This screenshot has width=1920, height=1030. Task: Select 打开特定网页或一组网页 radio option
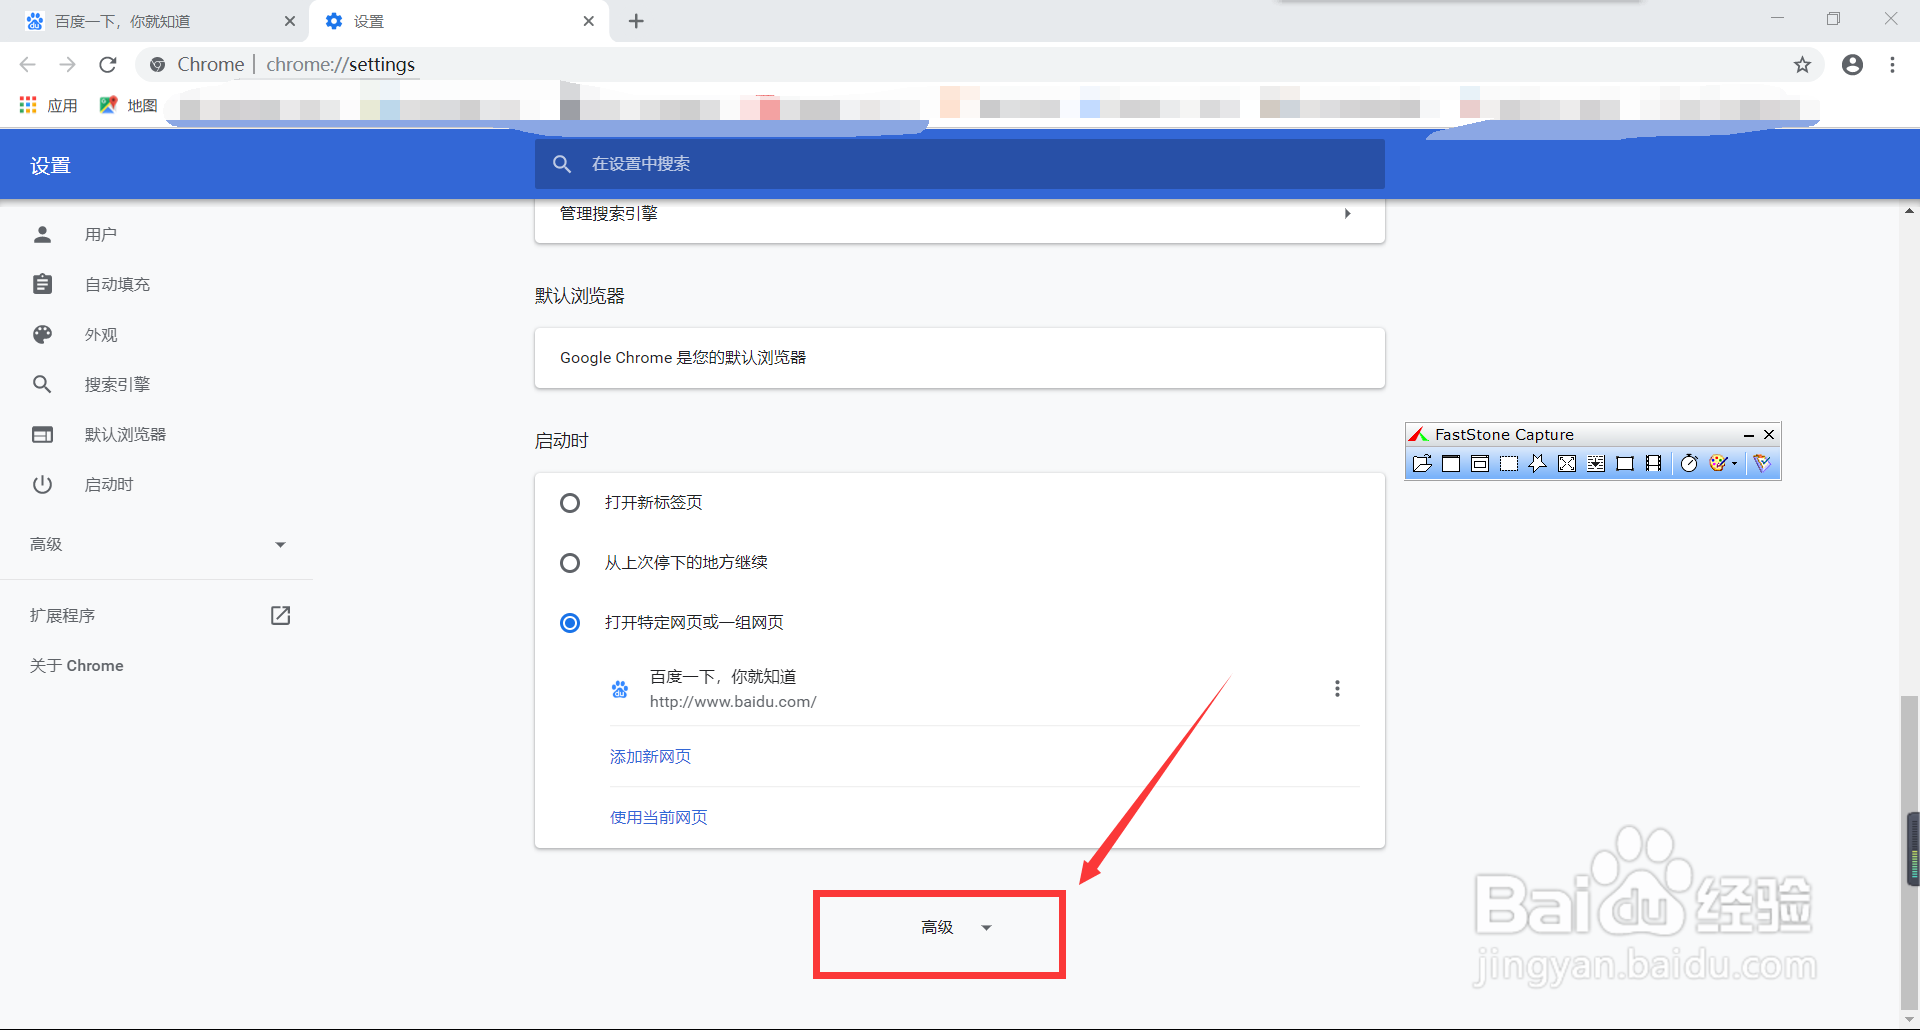pyautogui.click(x=570, y=623)
